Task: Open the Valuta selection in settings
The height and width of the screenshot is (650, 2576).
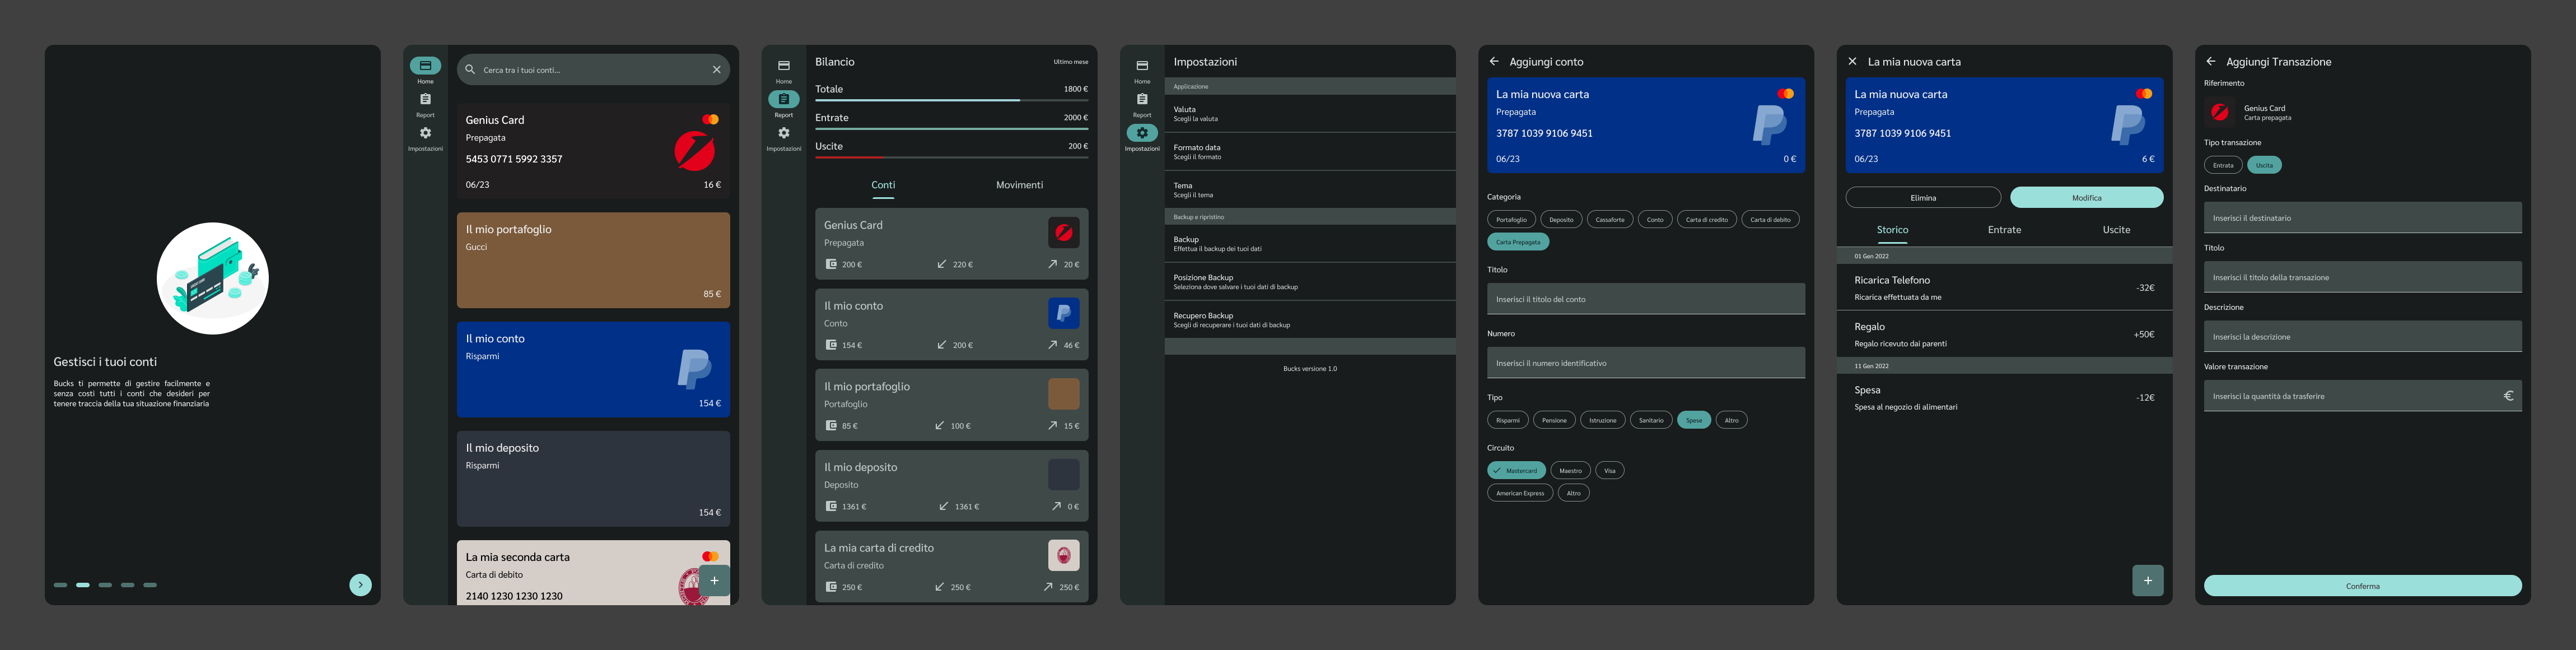Action: [x=1310, y=113]
